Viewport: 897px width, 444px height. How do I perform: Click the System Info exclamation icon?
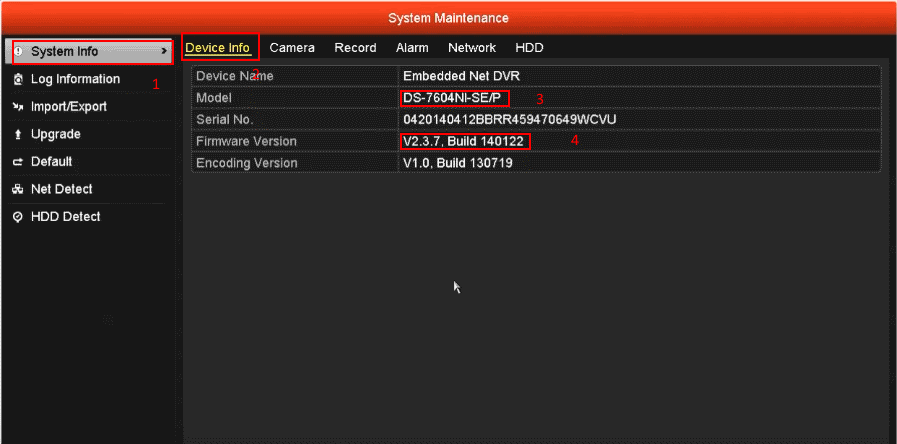18,51
